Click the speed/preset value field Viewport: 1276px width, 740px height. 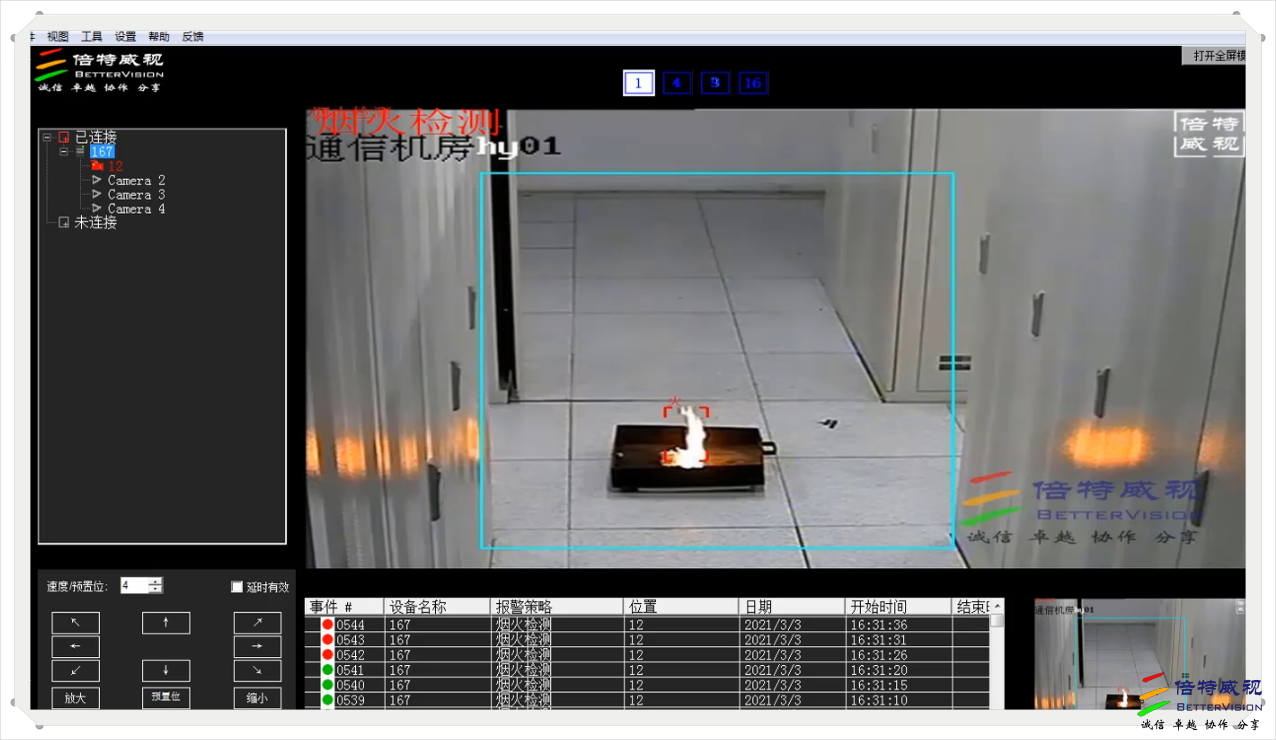tap(134, 586)
